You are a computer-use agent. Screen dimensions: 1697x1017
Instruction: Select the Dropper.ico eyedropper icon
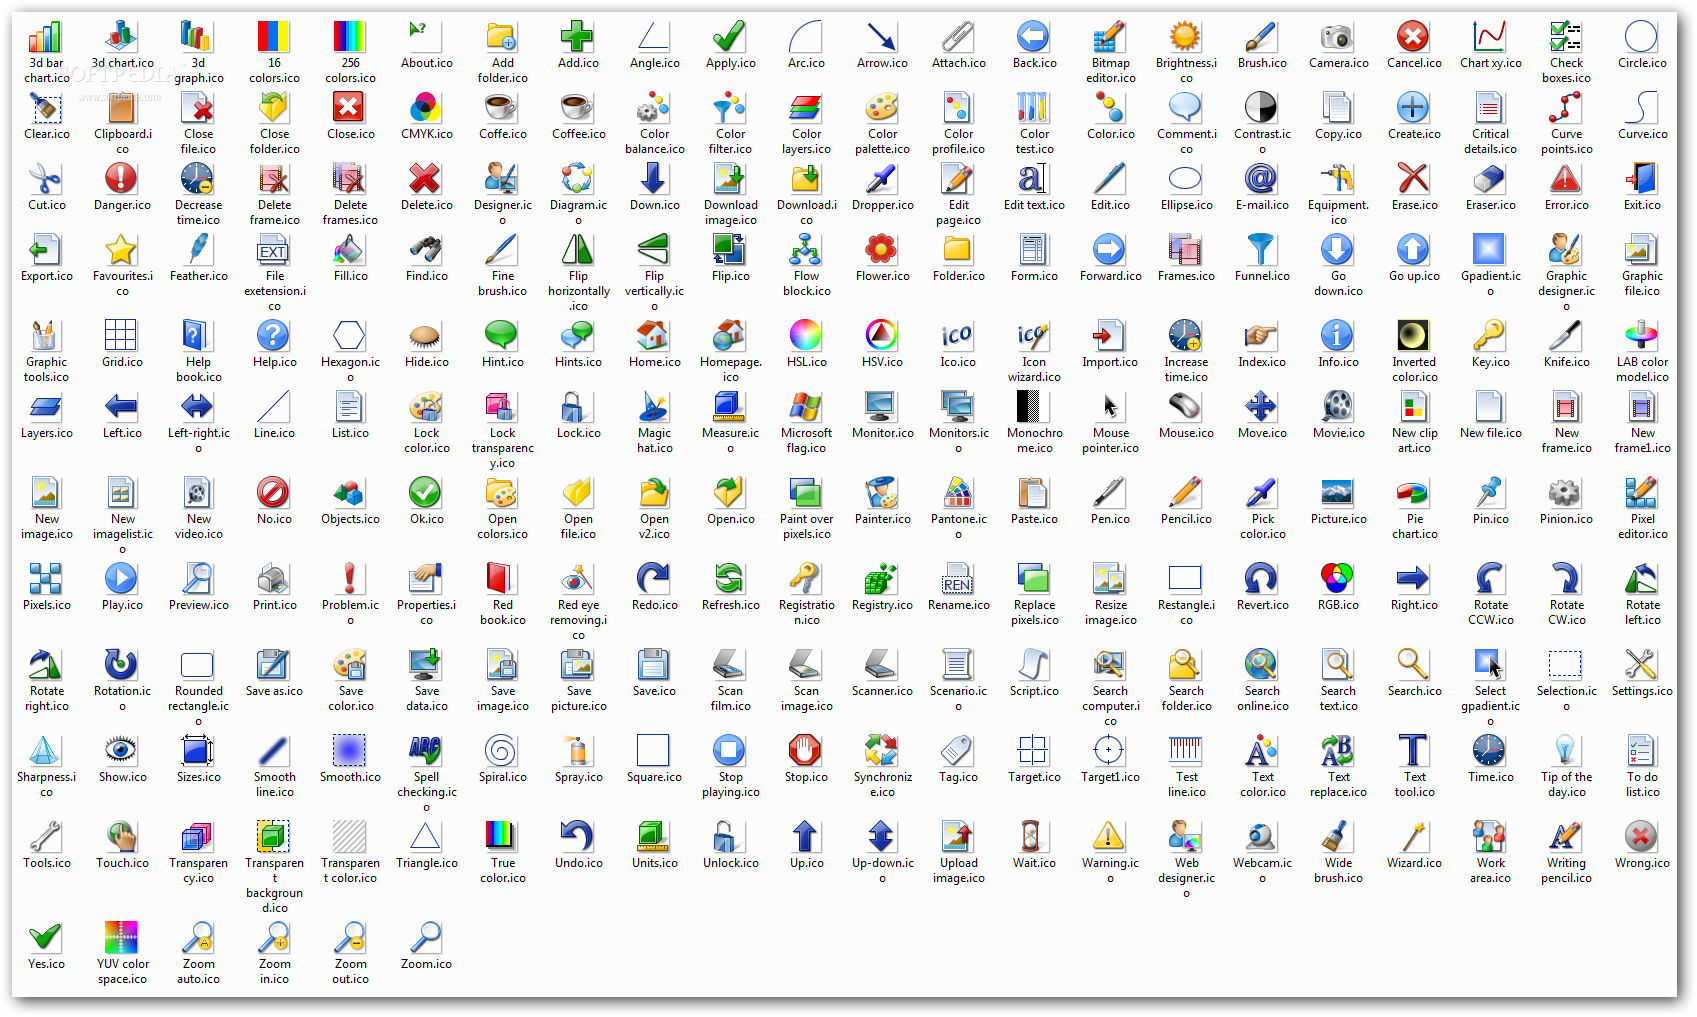[882, 182]
